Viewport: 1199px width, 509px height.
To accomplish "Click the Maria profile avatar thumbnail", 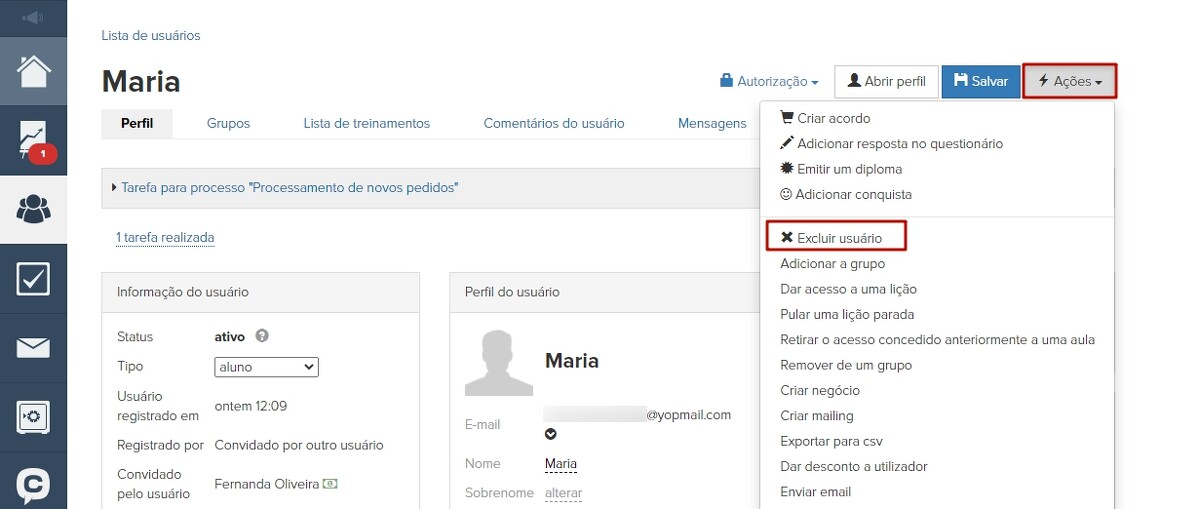I will (x=498, y=362).
